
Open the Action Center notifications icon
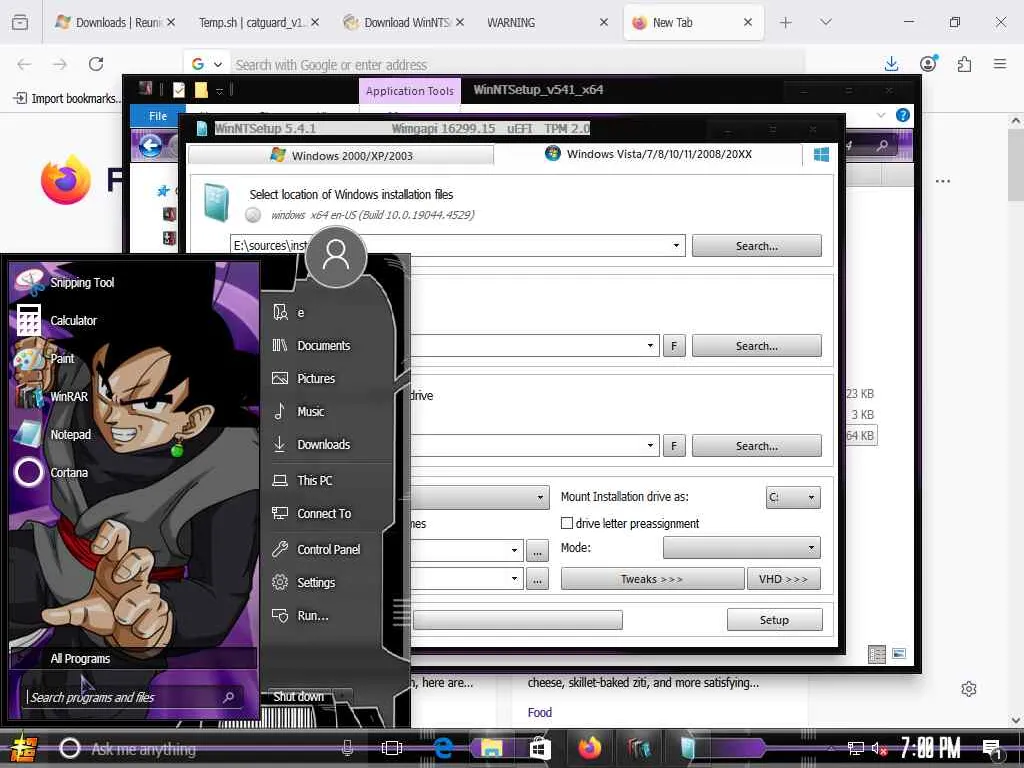[x=993, y=750]
